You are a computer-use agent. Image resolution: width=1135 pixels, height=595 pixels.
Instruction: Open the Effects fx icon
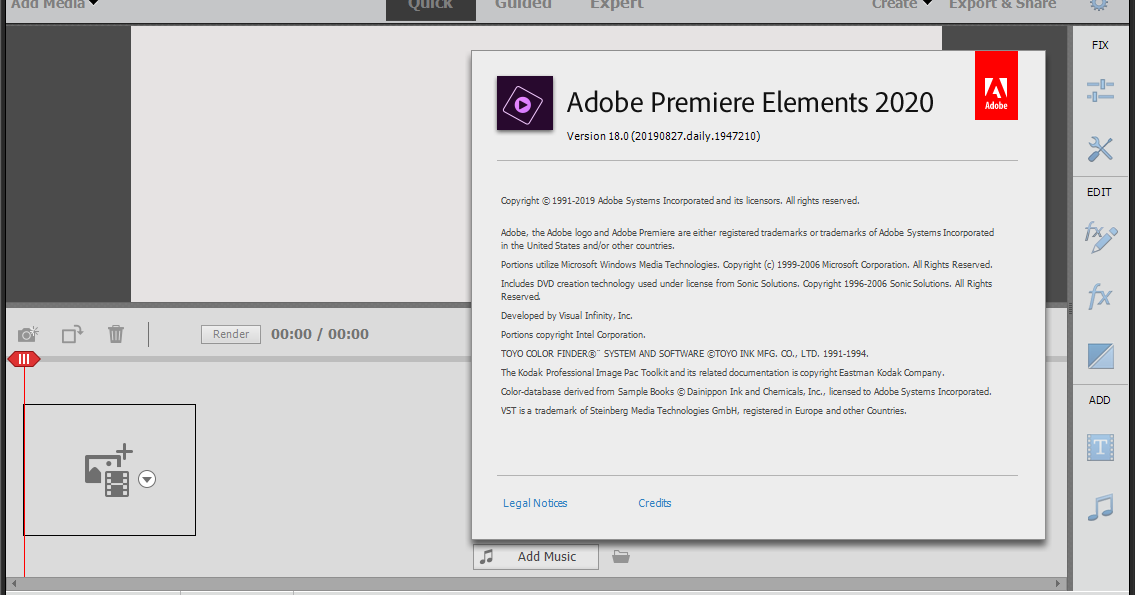click(1100, 296)
